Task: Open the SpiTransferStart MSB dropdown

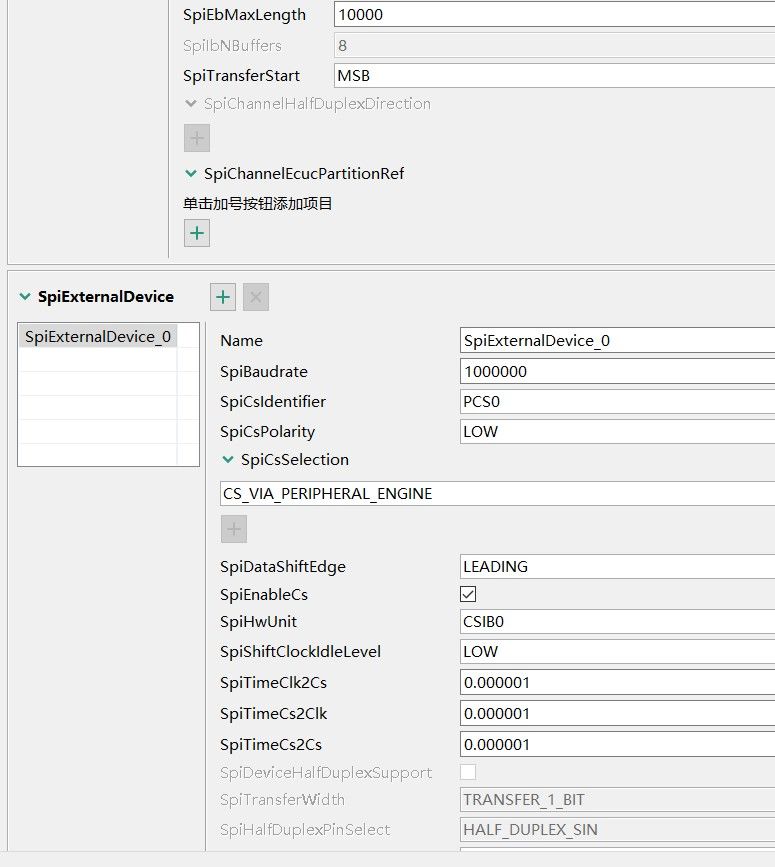Action: (x=554, y=75)
